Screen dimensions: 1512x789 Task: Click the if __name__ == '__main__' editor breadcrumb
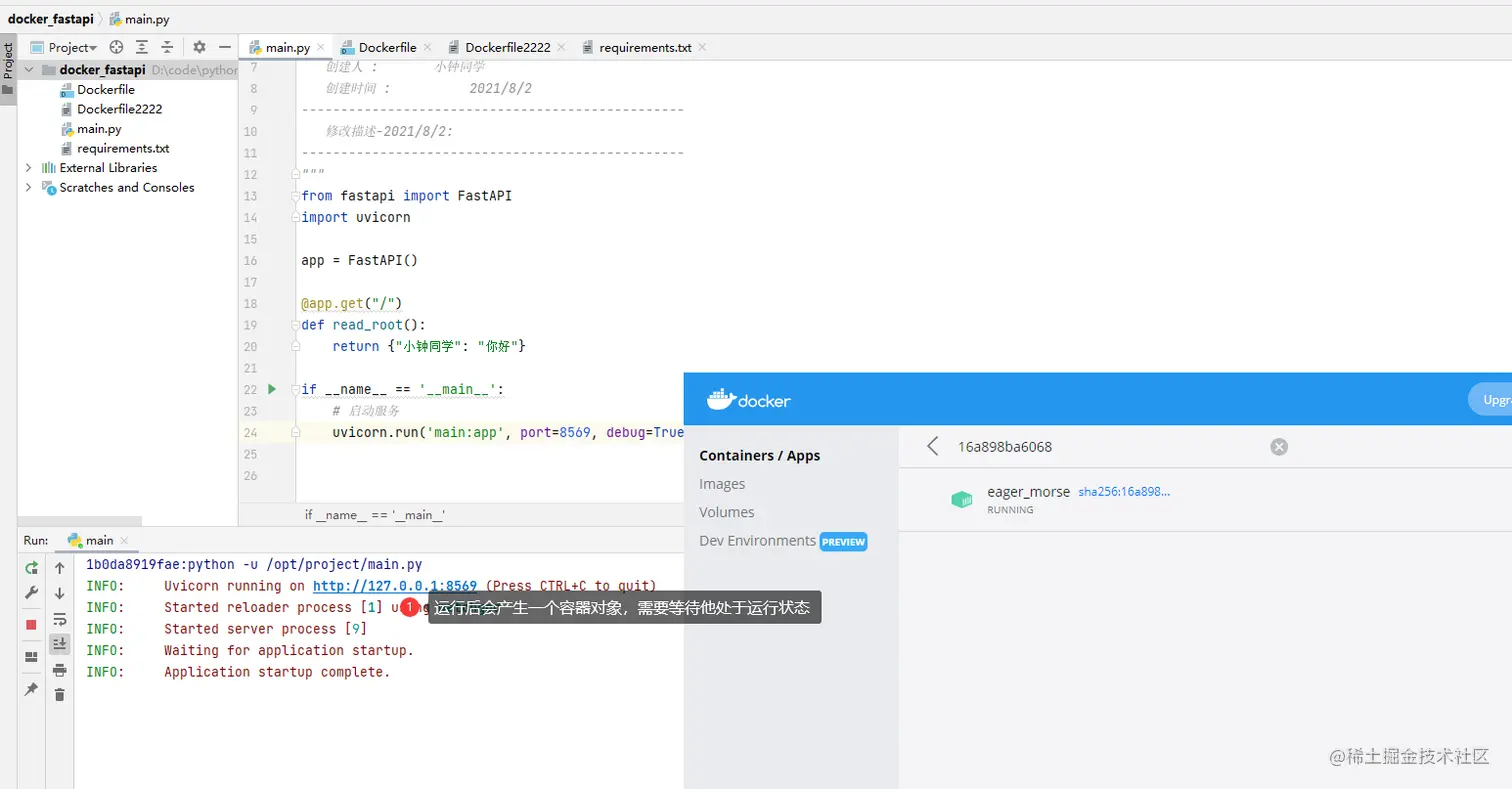tap(375, 515)
